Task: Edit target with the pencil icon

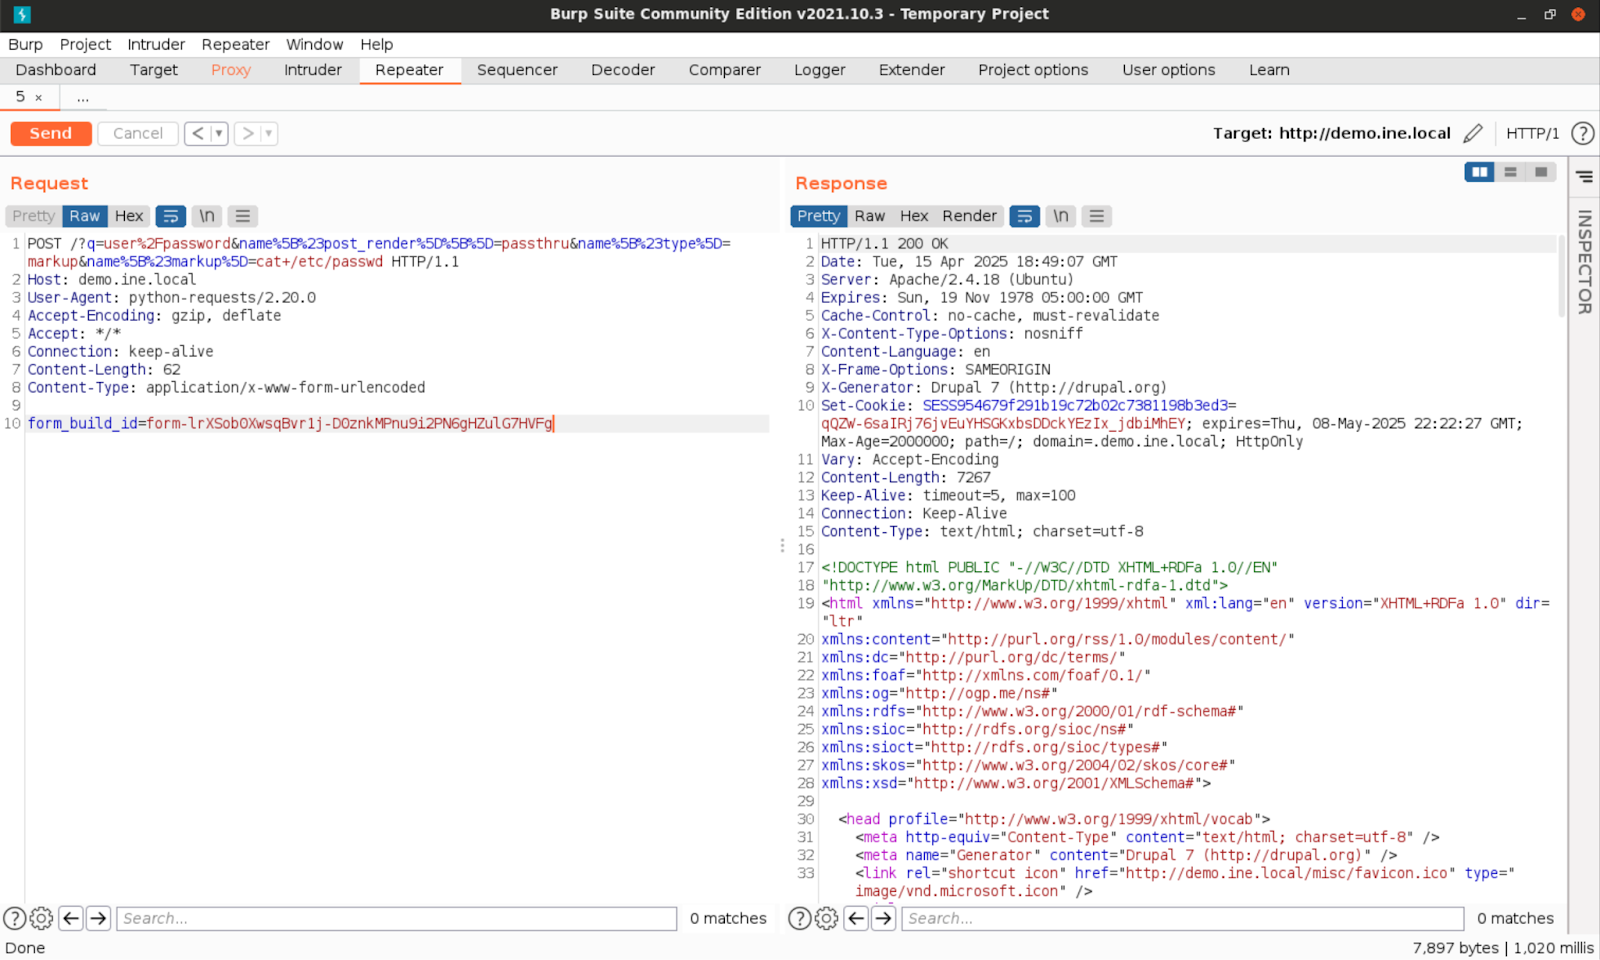Action: (x=1473, y=133)
